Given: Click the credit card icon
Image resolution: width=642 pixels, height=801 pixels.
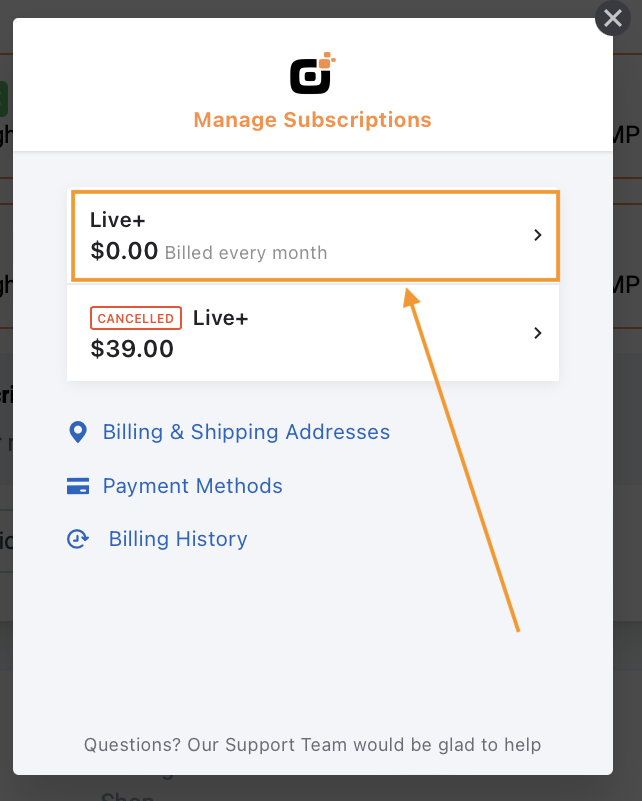Looking at the screenshot, I should point(77,486).
